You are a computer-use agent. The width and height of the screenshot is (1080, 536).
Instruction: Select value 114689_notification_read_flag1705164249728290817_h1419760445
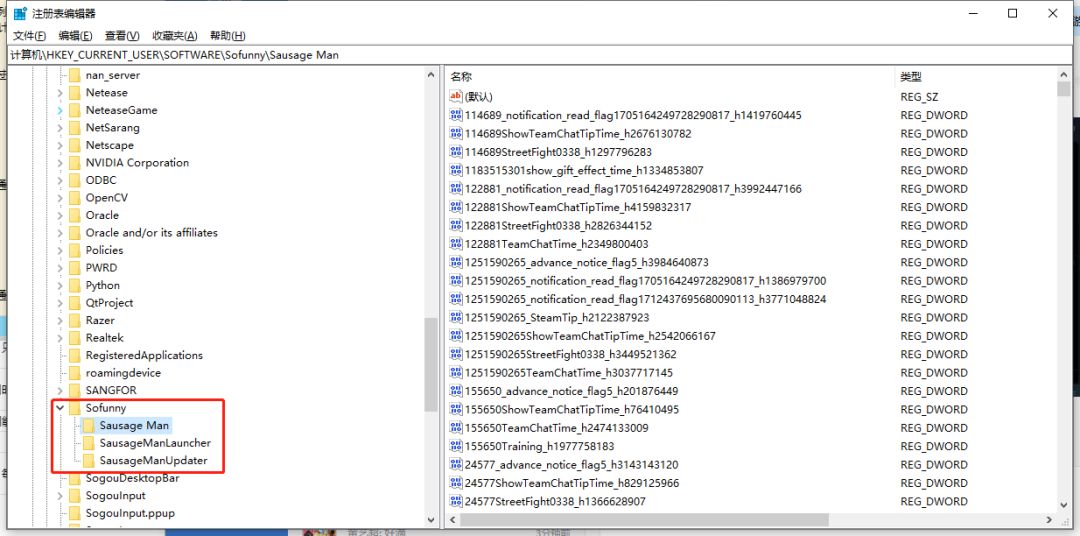click(633, 115)
